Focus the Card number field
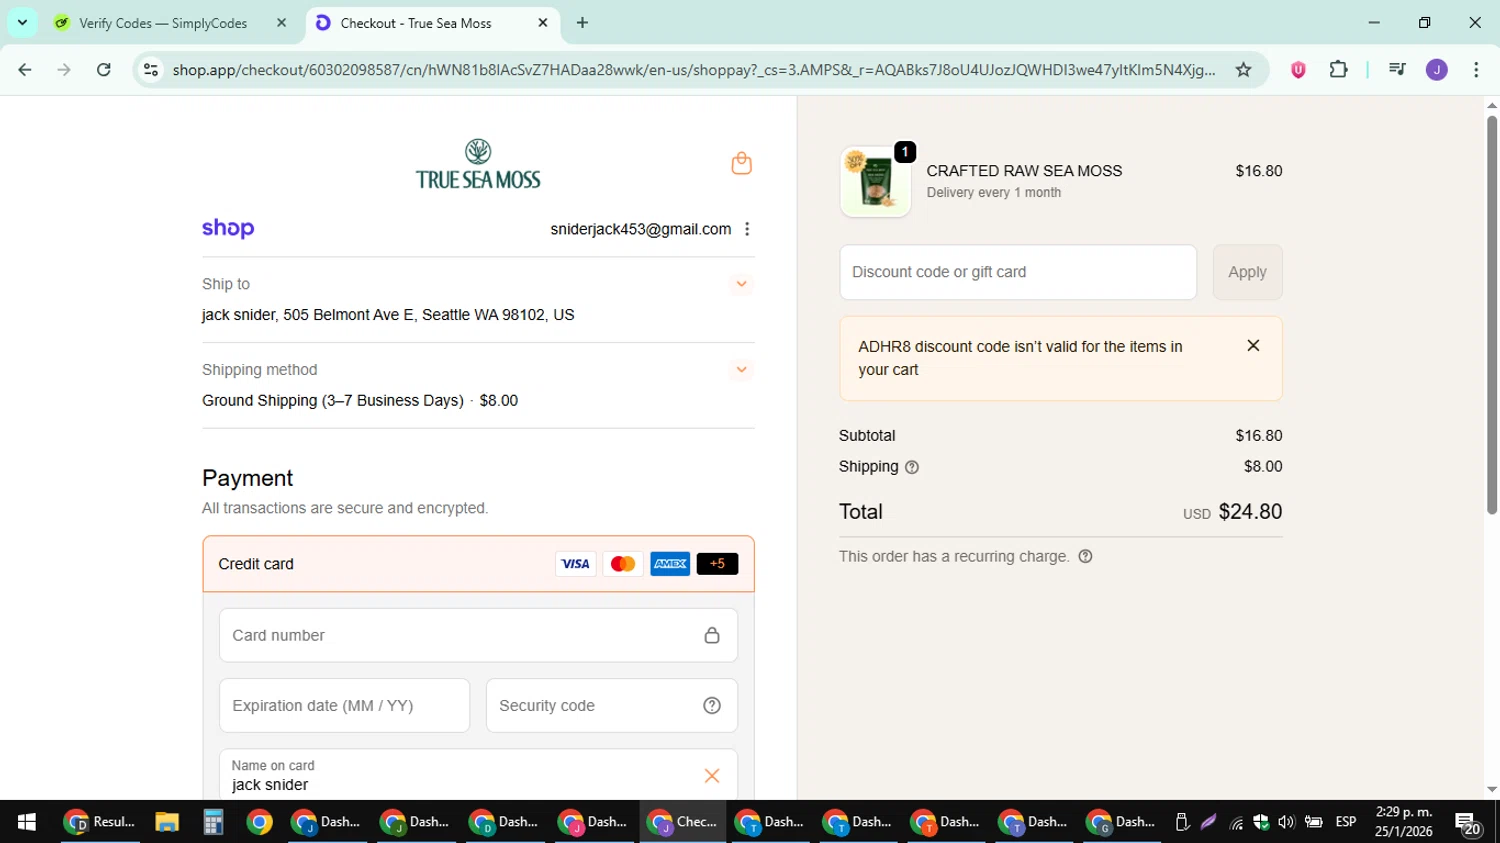Screen dimensions: 1500x843 click(478, 635)
